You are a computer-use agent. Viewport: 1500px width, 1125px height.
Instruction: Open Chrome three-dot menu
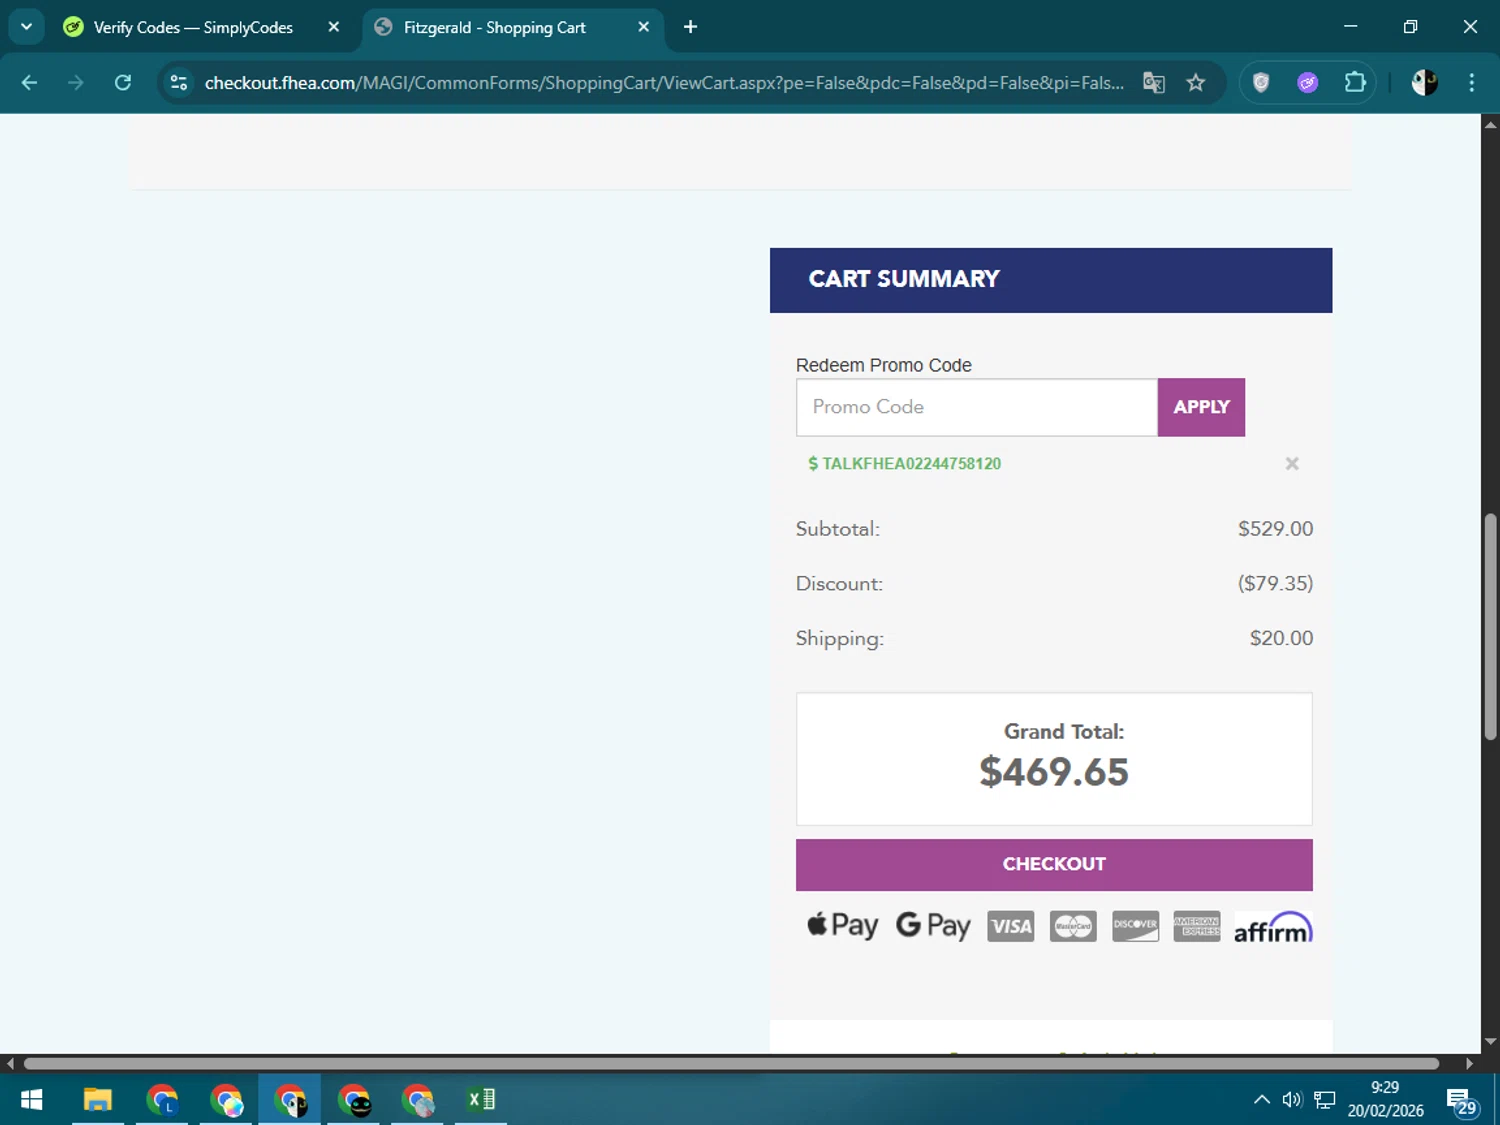[x=1471, y=83]
